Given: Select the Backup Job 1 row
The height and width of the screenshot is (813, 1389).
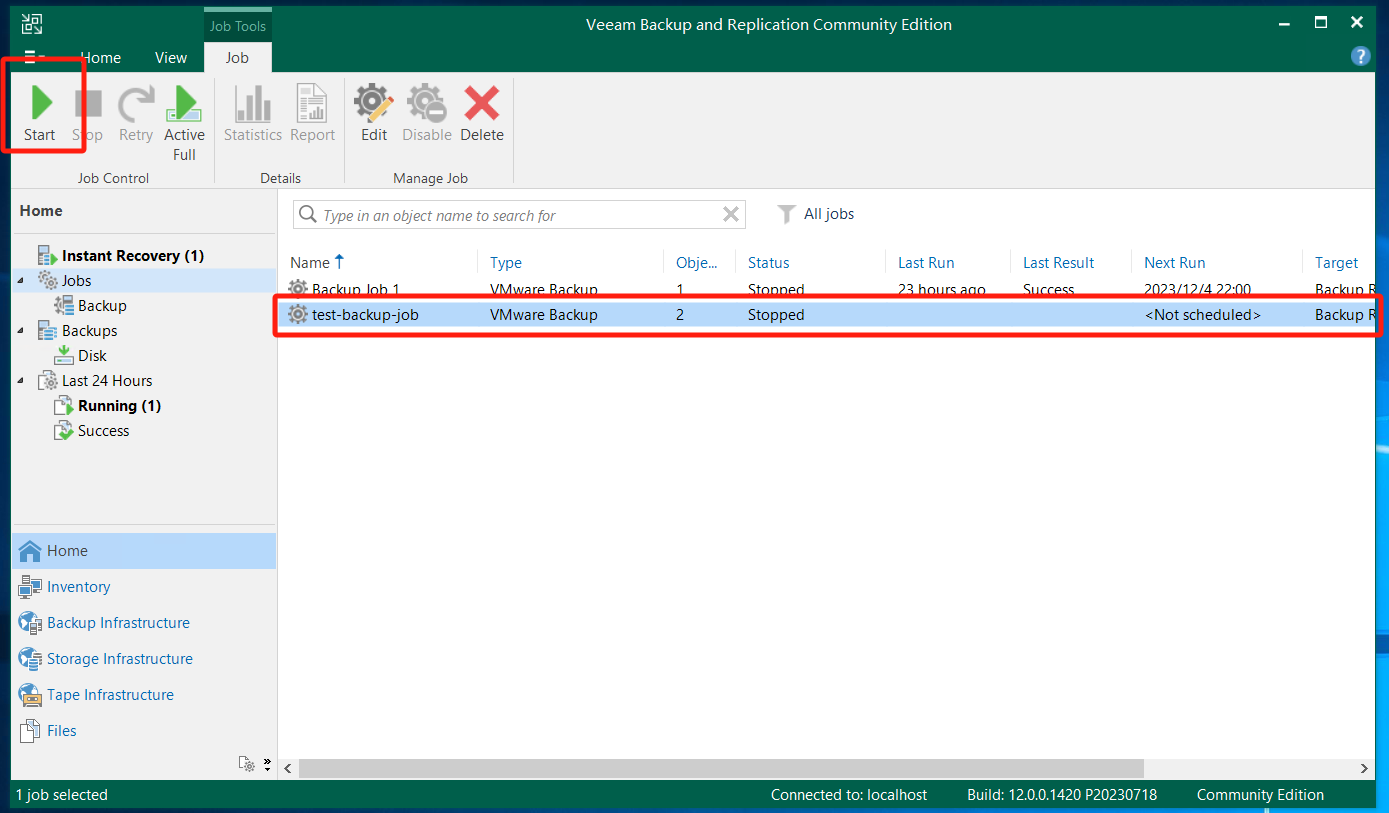Looking at the screenshot, I should (x=826, y=289).
